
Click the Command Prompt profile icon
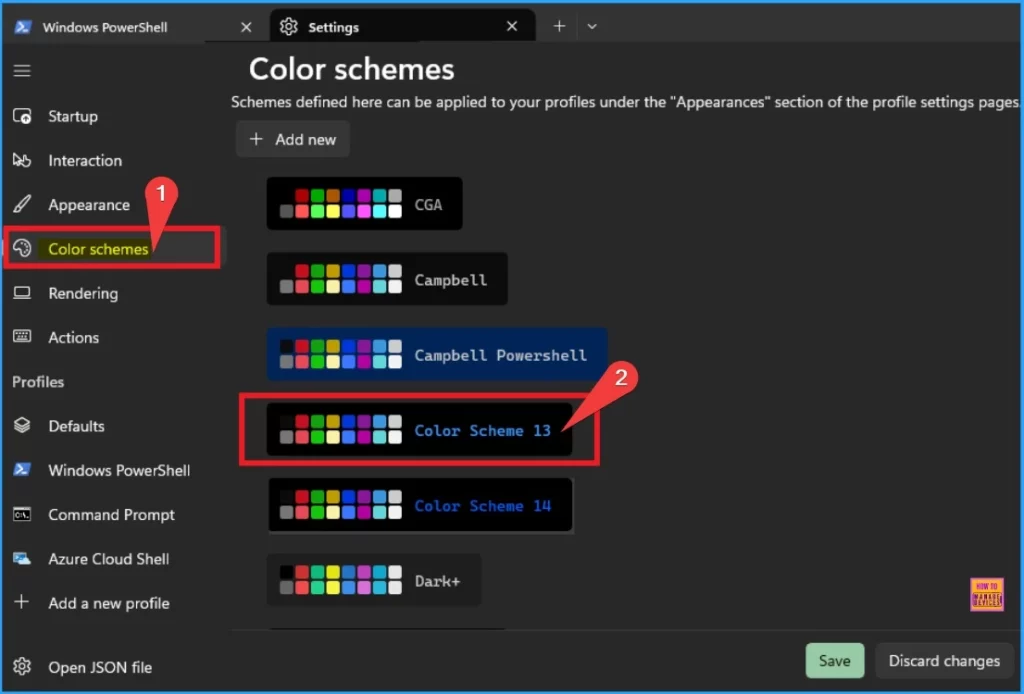click(x=22, y=514)
